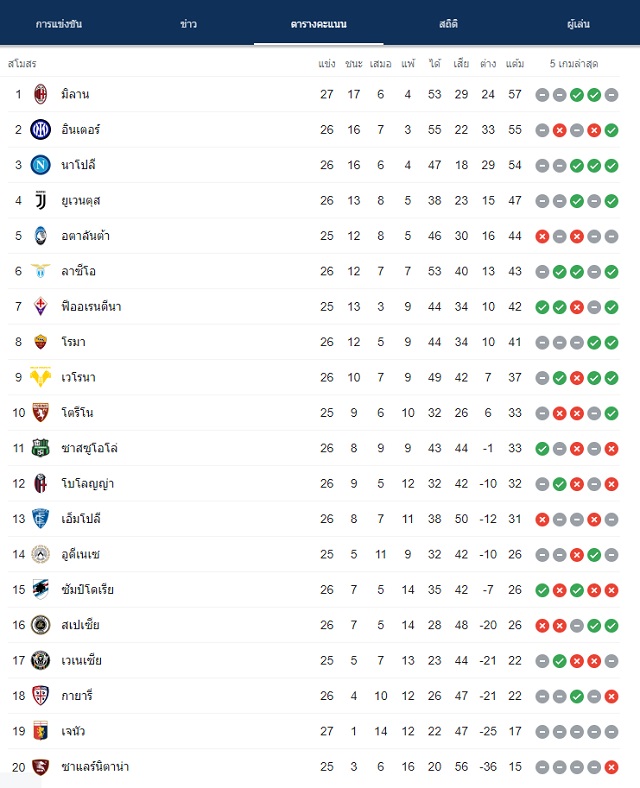Click Inter's latest green win indicator

pyautogui.click(x=611, y=130)
